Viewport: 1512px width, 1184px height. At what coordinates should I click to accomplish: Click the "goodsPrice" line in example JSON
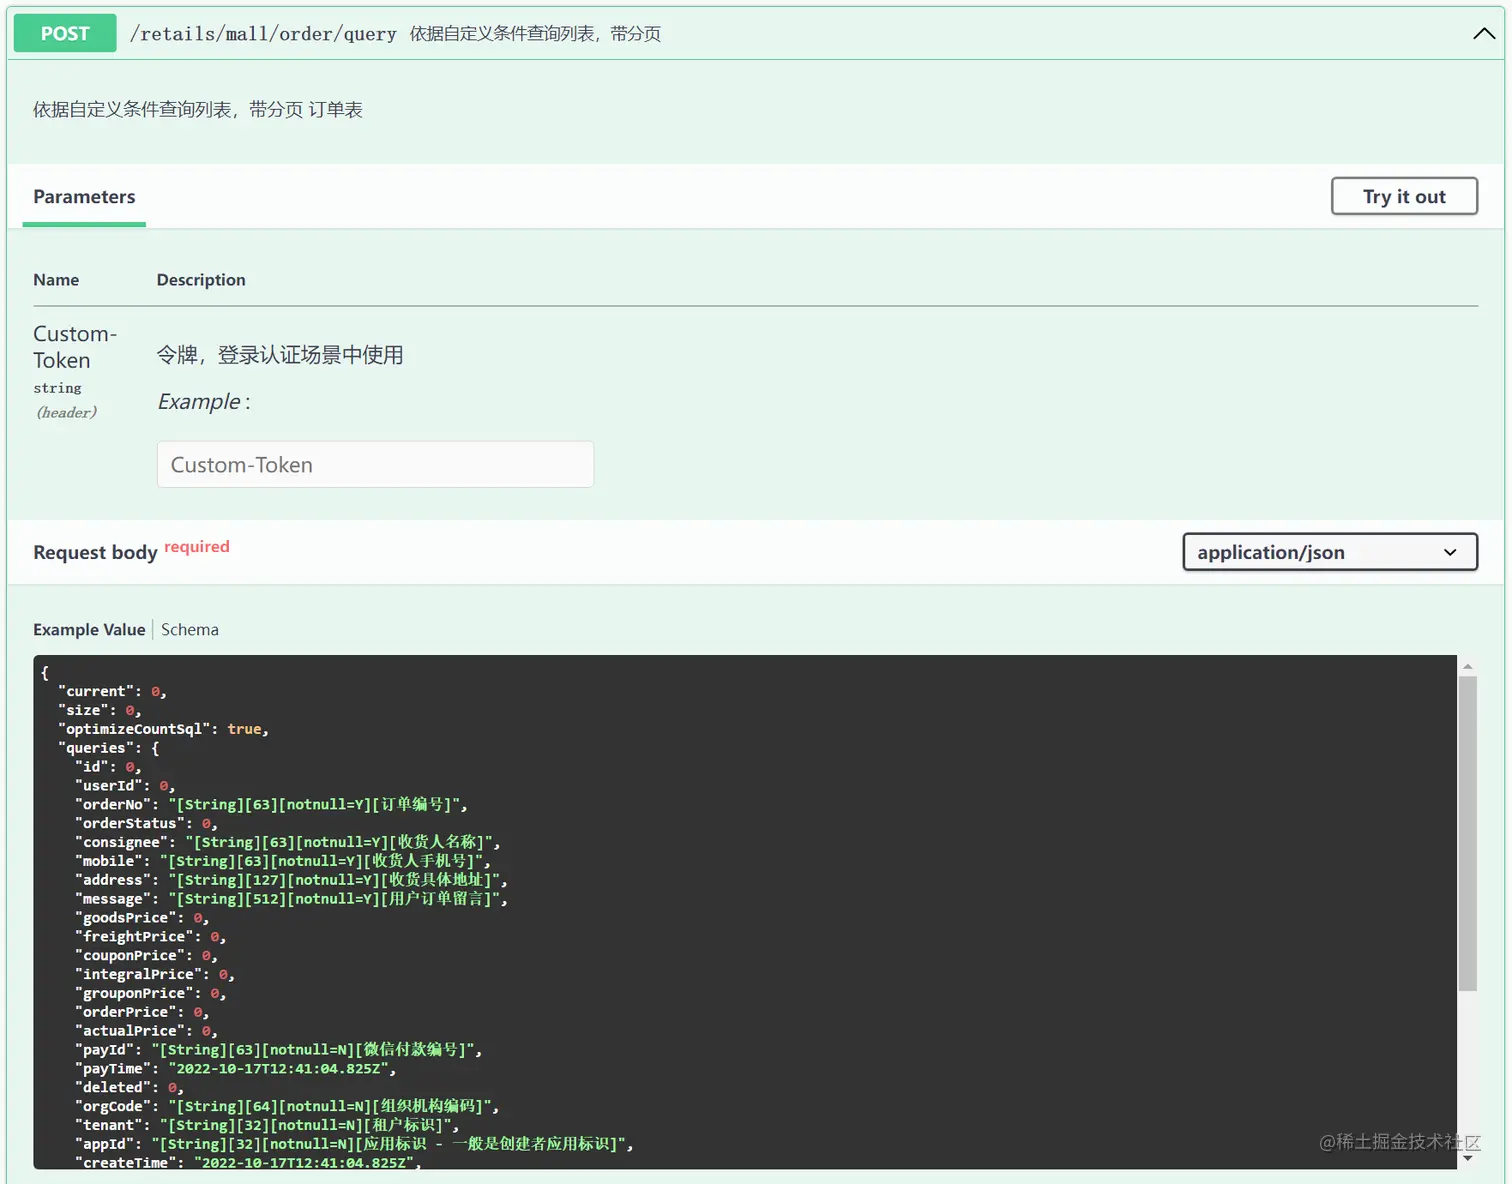click(x=142, y=918)
